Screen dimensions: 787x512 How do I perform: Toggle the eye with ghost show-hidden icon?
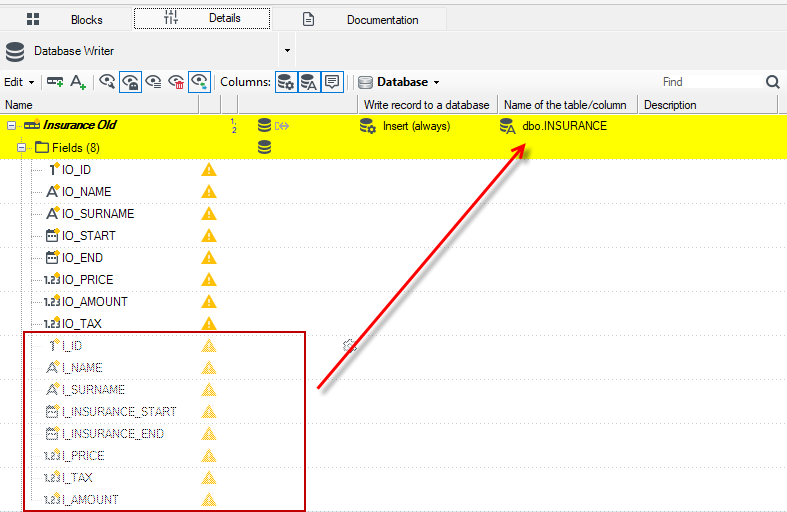click(130, 82)
